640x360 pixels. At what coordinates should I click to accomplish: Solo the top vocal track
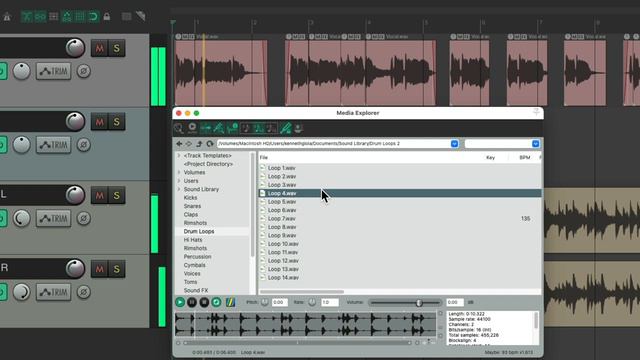coord(117,48)
